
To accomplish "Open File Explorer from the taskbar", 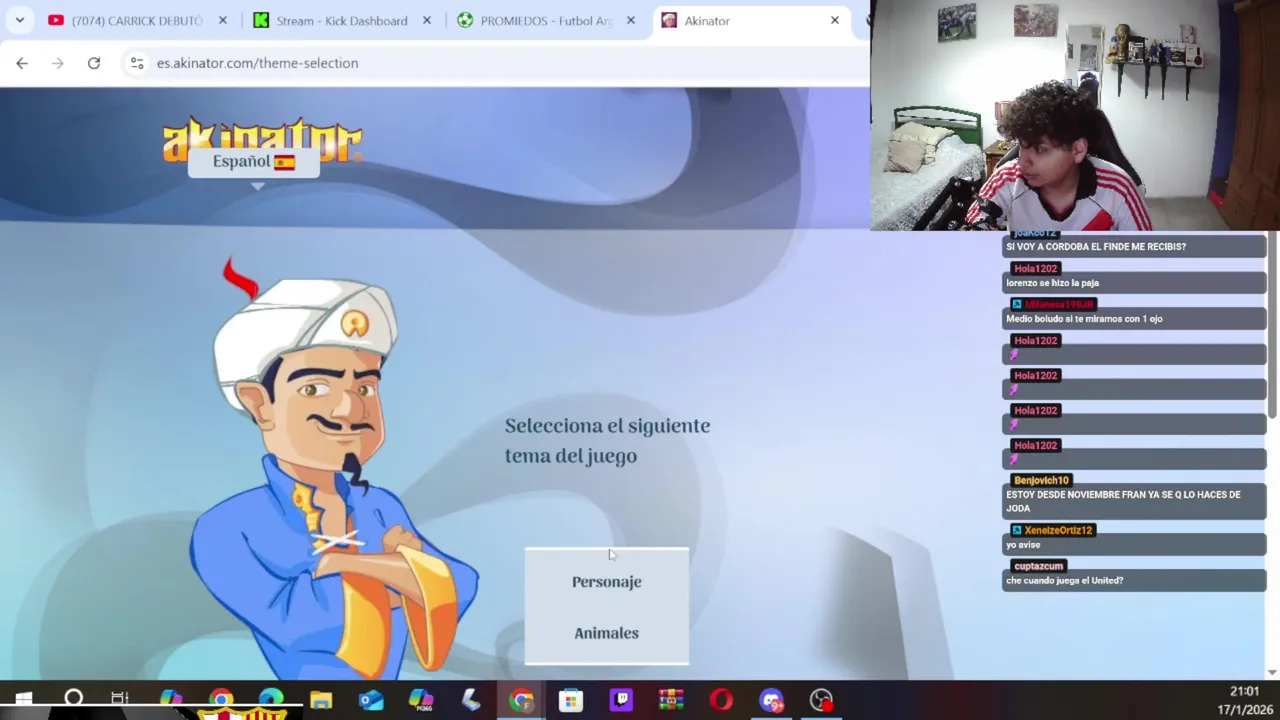I will coord(321,700).
